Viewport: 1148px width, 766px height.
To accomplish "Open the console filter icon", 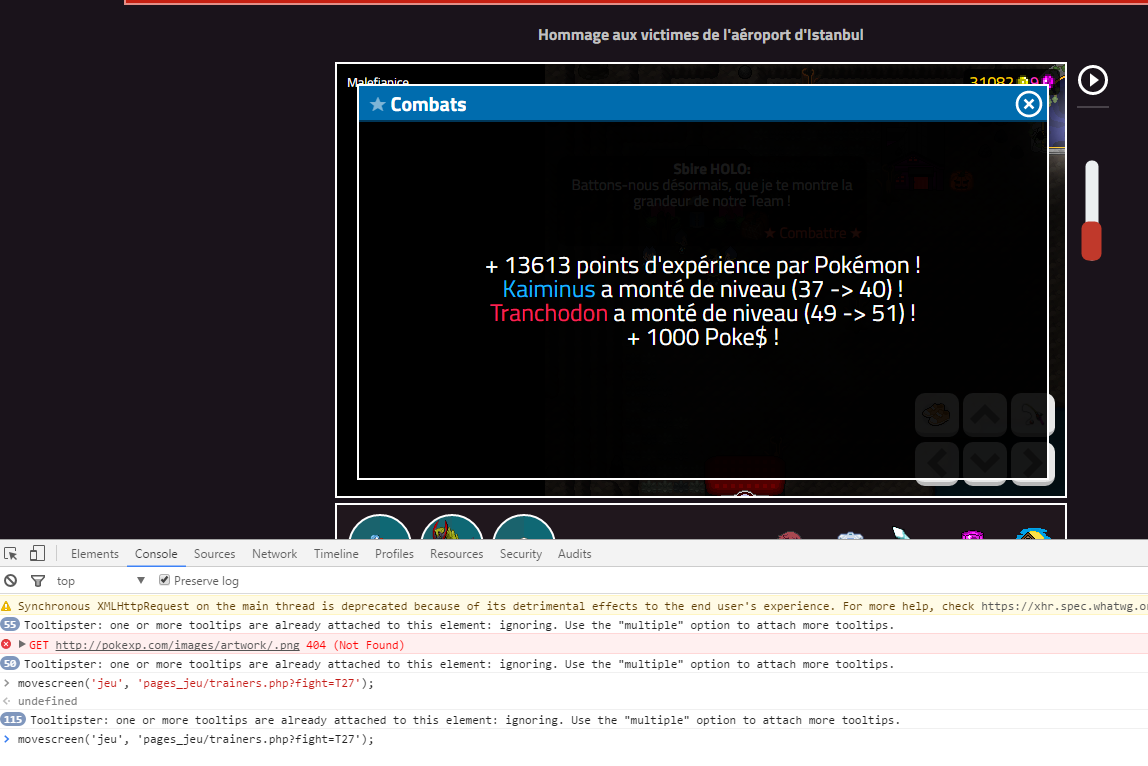I will coord(37,581).
